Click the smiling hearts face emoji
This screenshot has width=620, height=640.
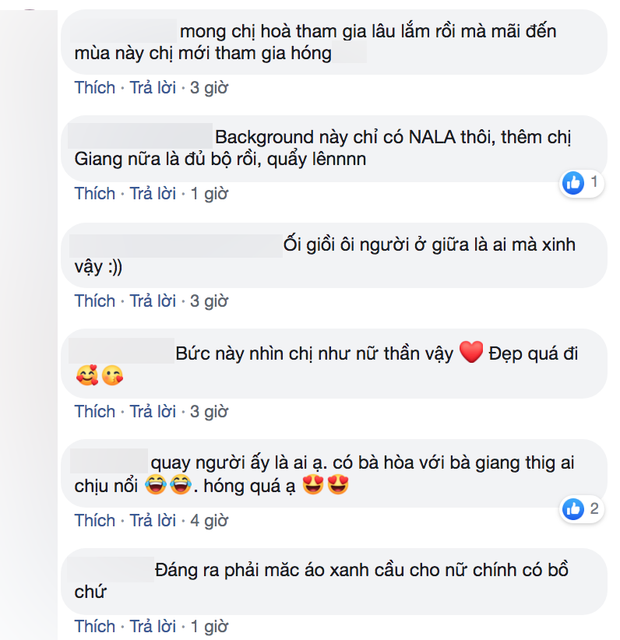[87, 376]
